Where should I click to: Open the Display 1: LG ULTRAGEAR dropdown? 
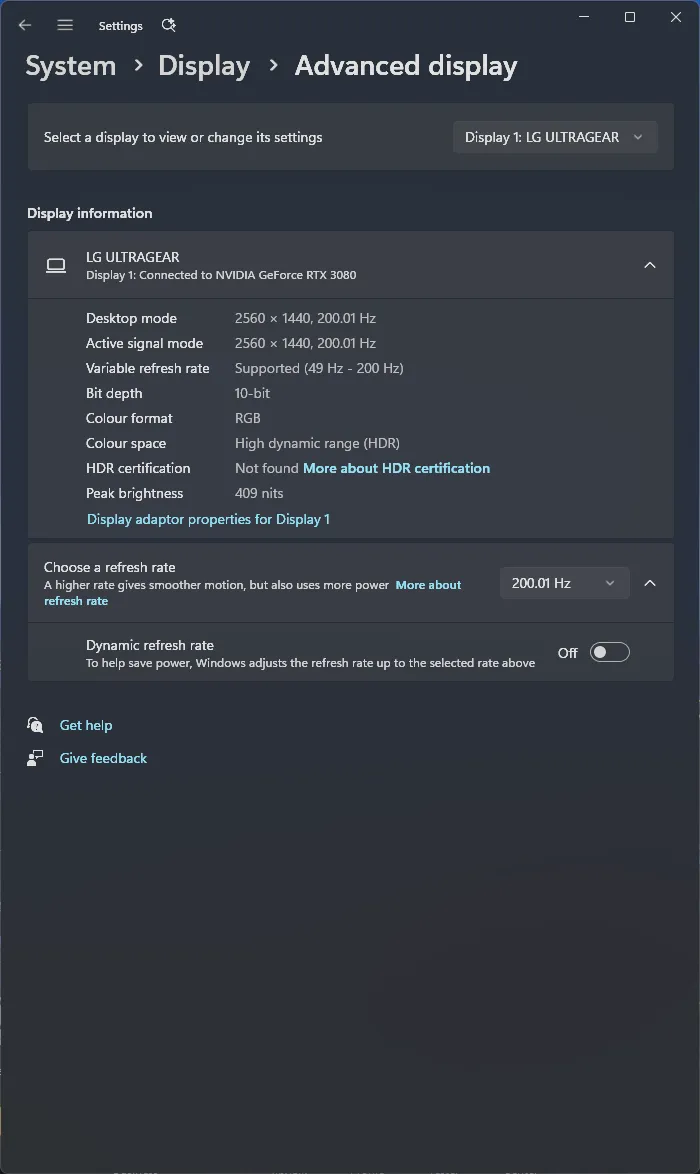(x=555, y=137)
